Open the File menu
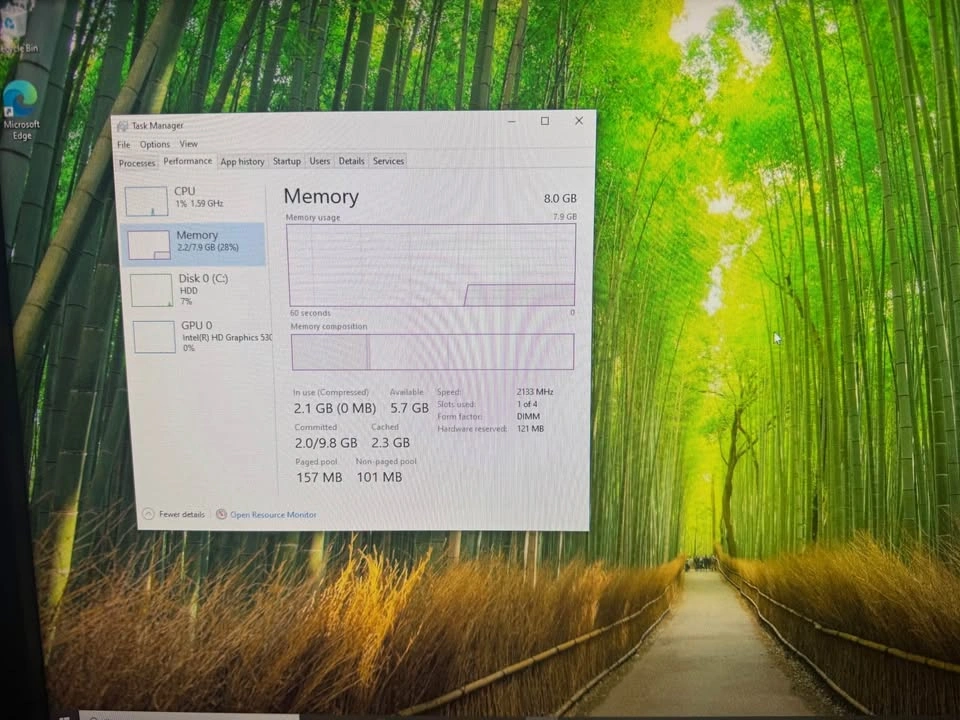Image resolution: width=960 pixels, height=720 pixels. pyautogui.click(x=123, y=144)
